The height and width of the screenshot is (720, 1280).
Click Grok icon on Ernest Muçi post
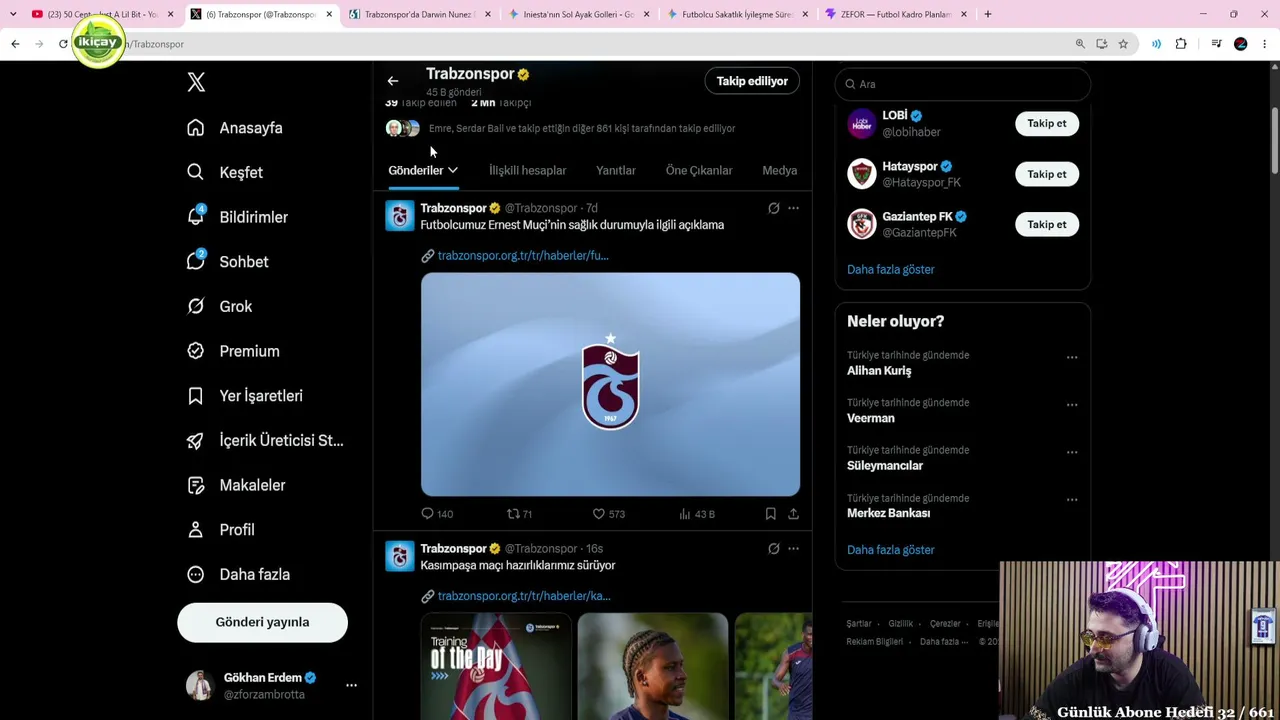click(773, 208)
